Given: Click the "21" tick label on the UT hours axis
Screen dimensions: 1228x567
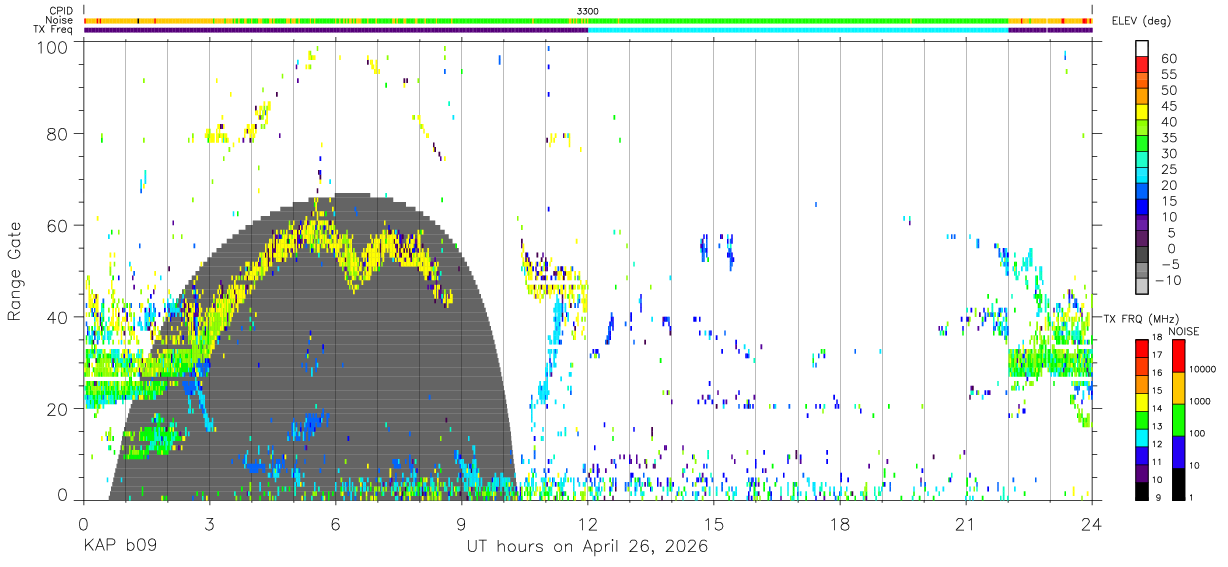Looking at the screenshot, I should pyautogui.click(x=966, y=522).
